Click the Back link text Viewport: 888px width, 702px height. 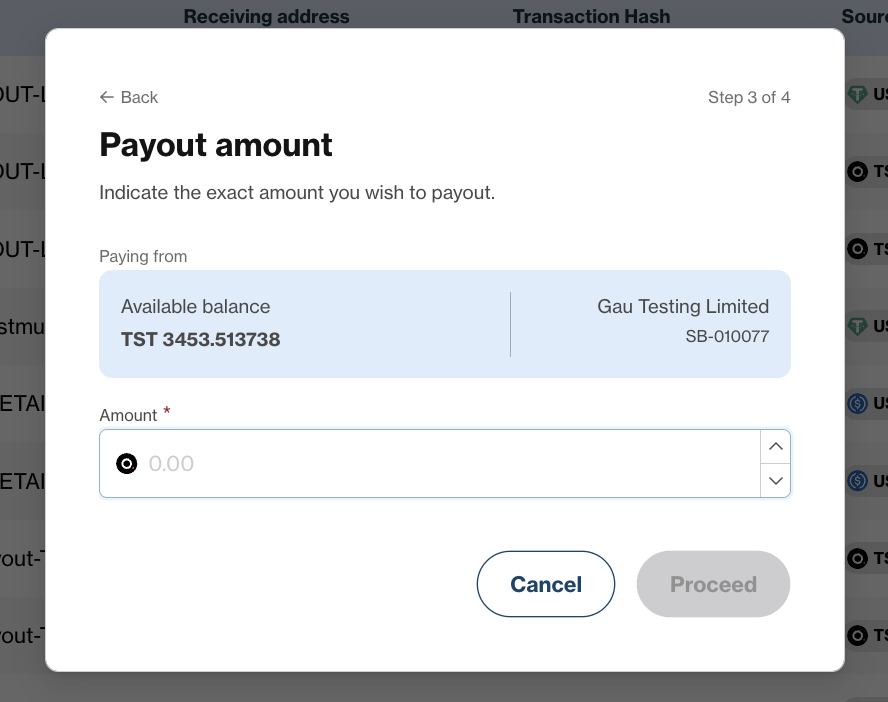coord(139,97)
